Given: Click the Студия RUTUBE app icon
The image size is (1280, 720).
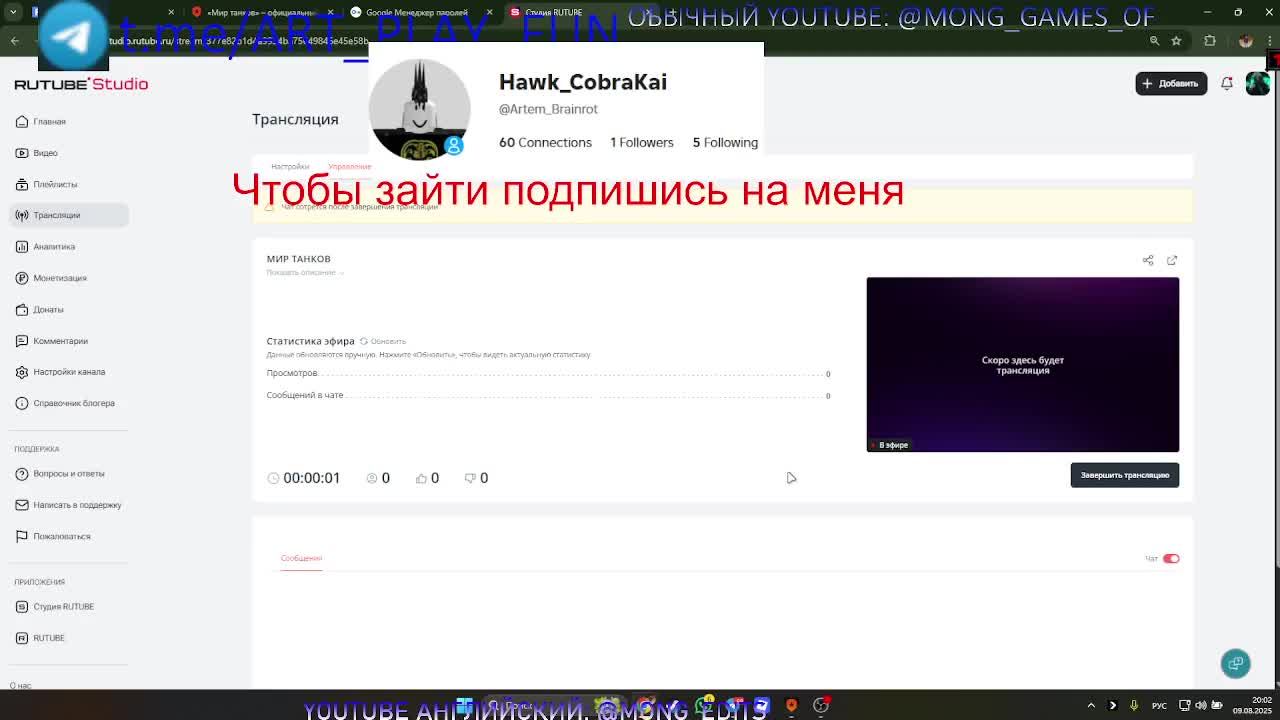Looking at the screenshot, I should click(x=22, y=607).
